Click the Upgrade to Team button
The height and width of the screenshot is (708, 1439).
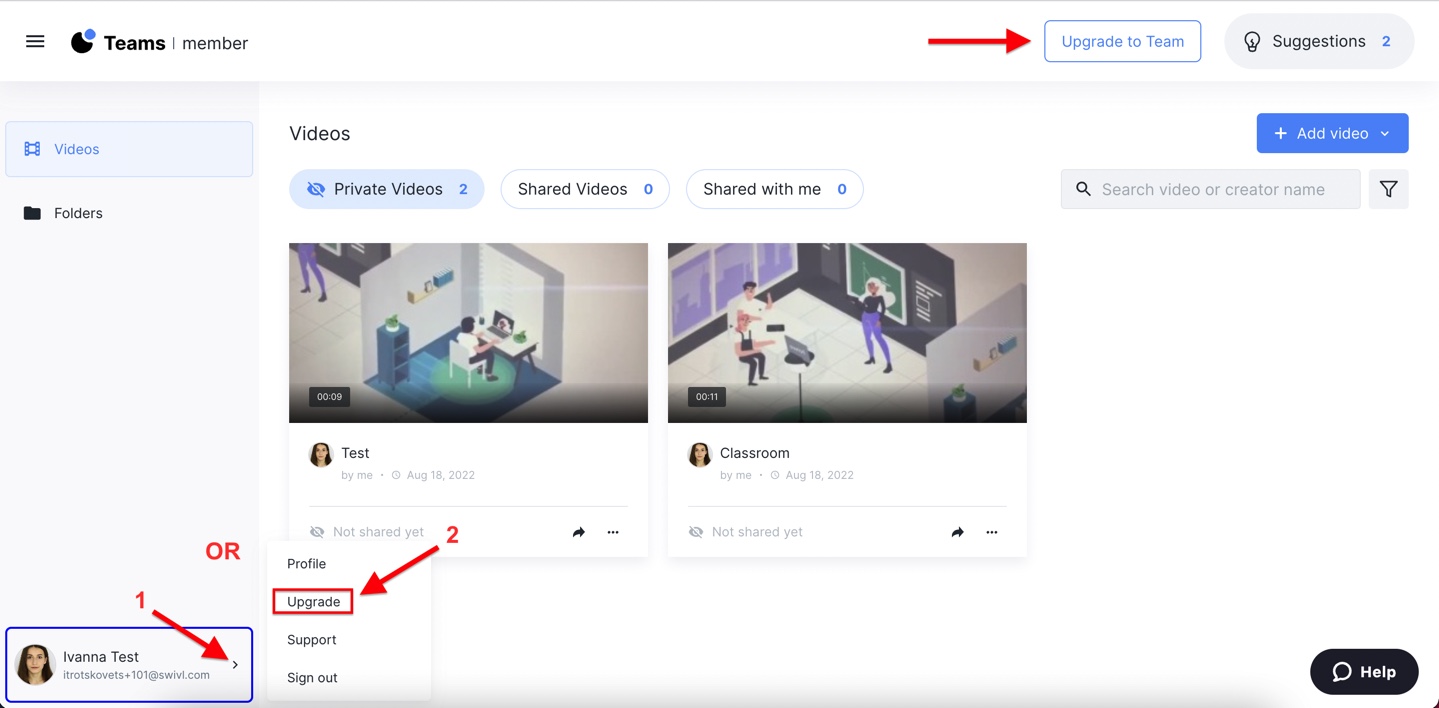coord(1122,42)
